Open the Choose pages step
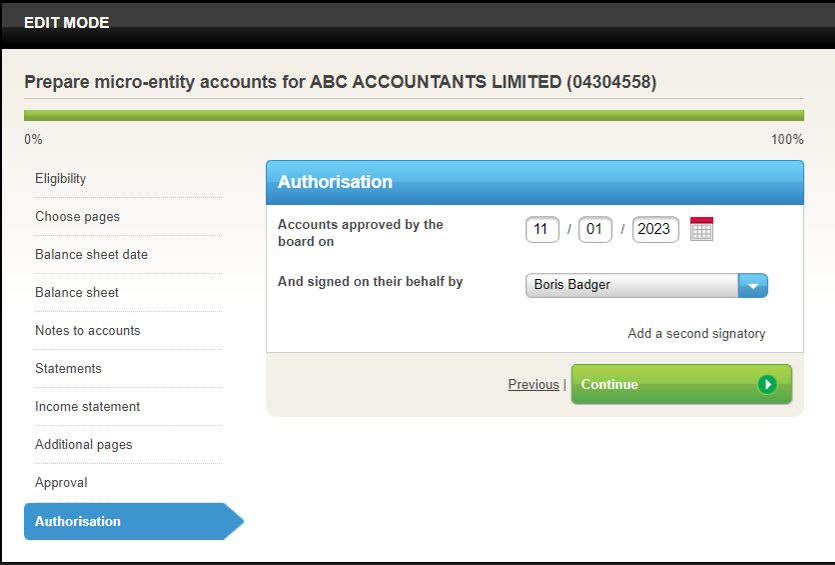The height and width of the screenshot is (565, 835). click(x=77, y=217)
